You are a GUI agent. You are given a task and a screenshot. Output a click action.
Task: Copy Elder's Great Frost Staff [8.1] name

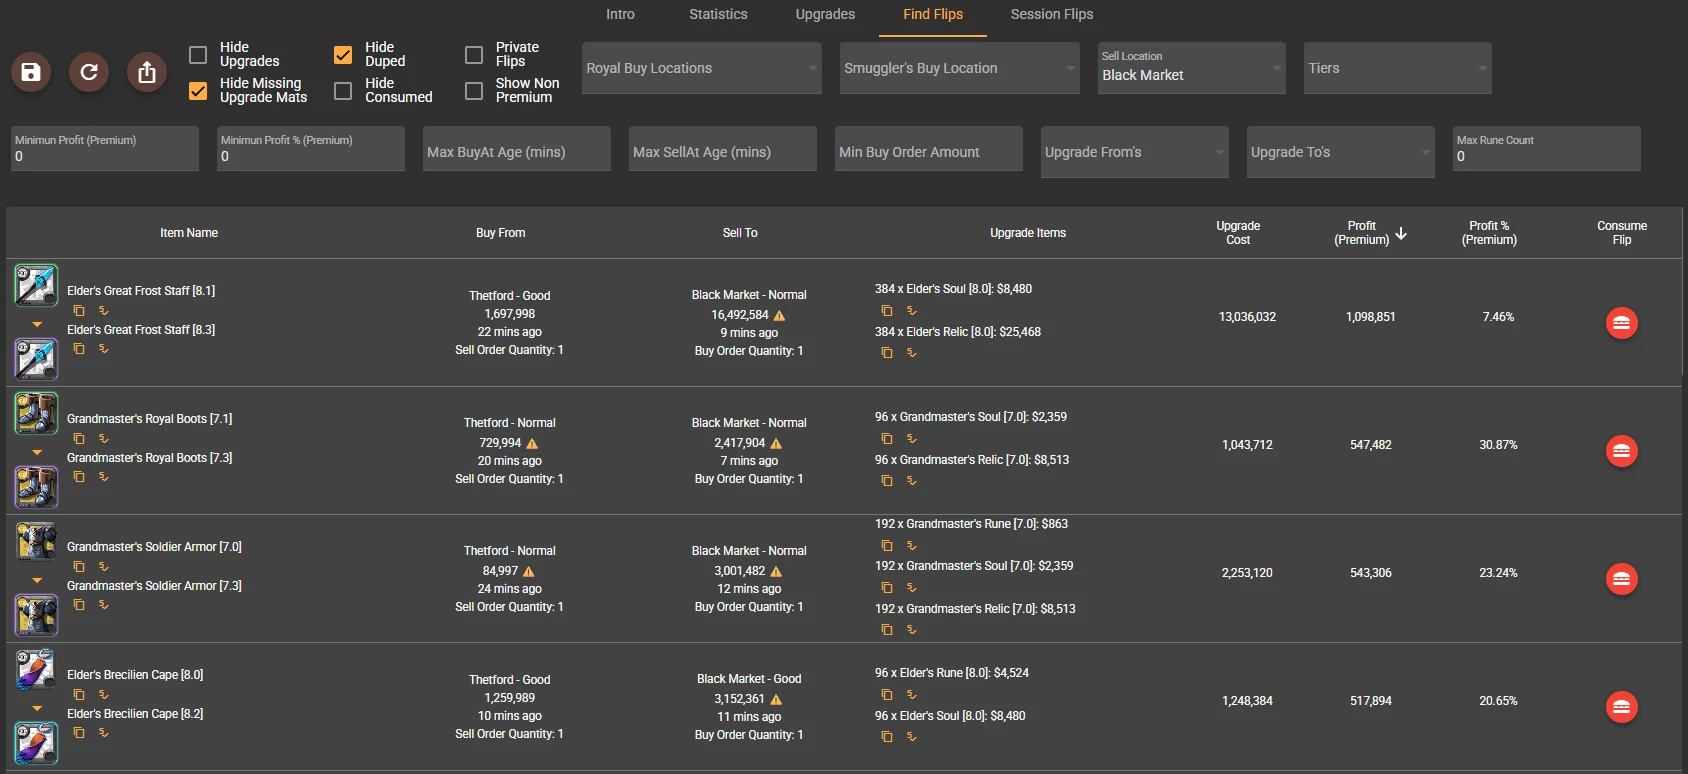click(x=79, y=311)
